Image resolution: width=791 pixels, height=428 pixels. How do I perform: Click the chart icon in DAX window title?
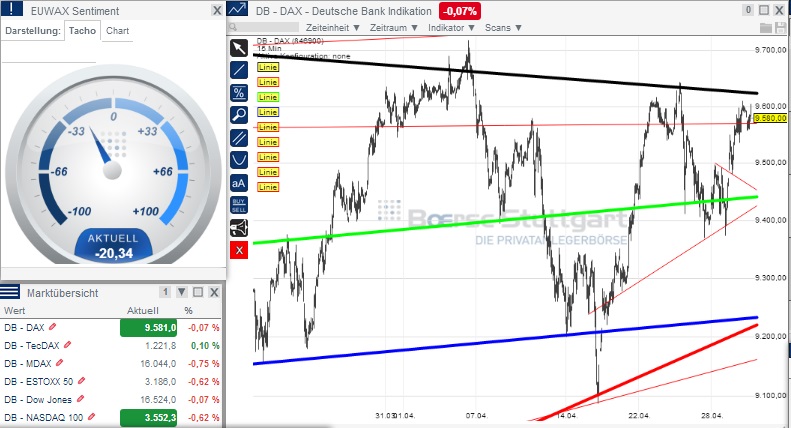point(237,9)
